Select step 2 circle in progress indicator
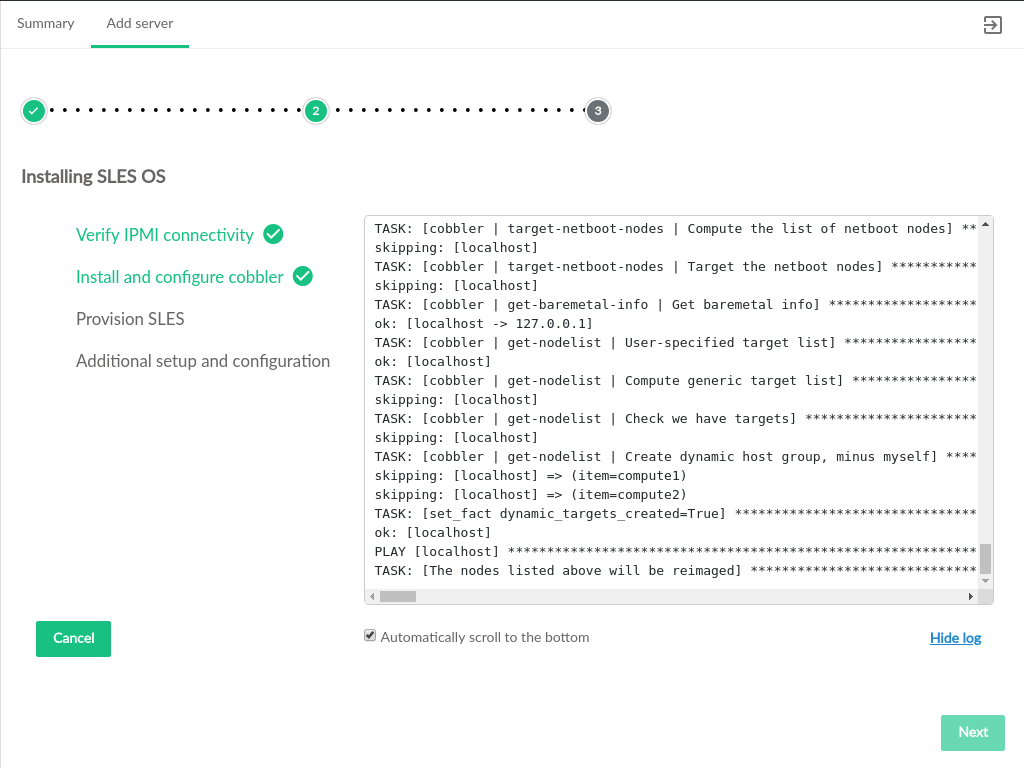The width and height of the screenshot is (1024, 768). coord(316,111)
